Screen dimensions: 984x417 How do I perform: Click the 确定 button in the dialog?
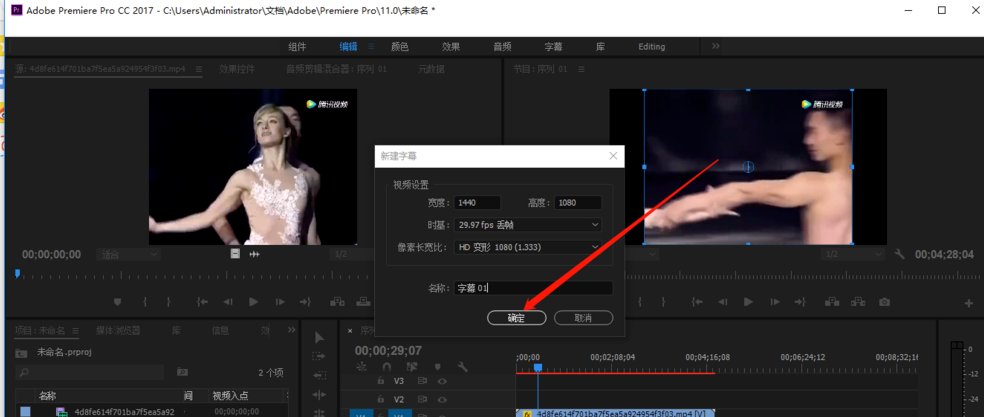(516, 317)
